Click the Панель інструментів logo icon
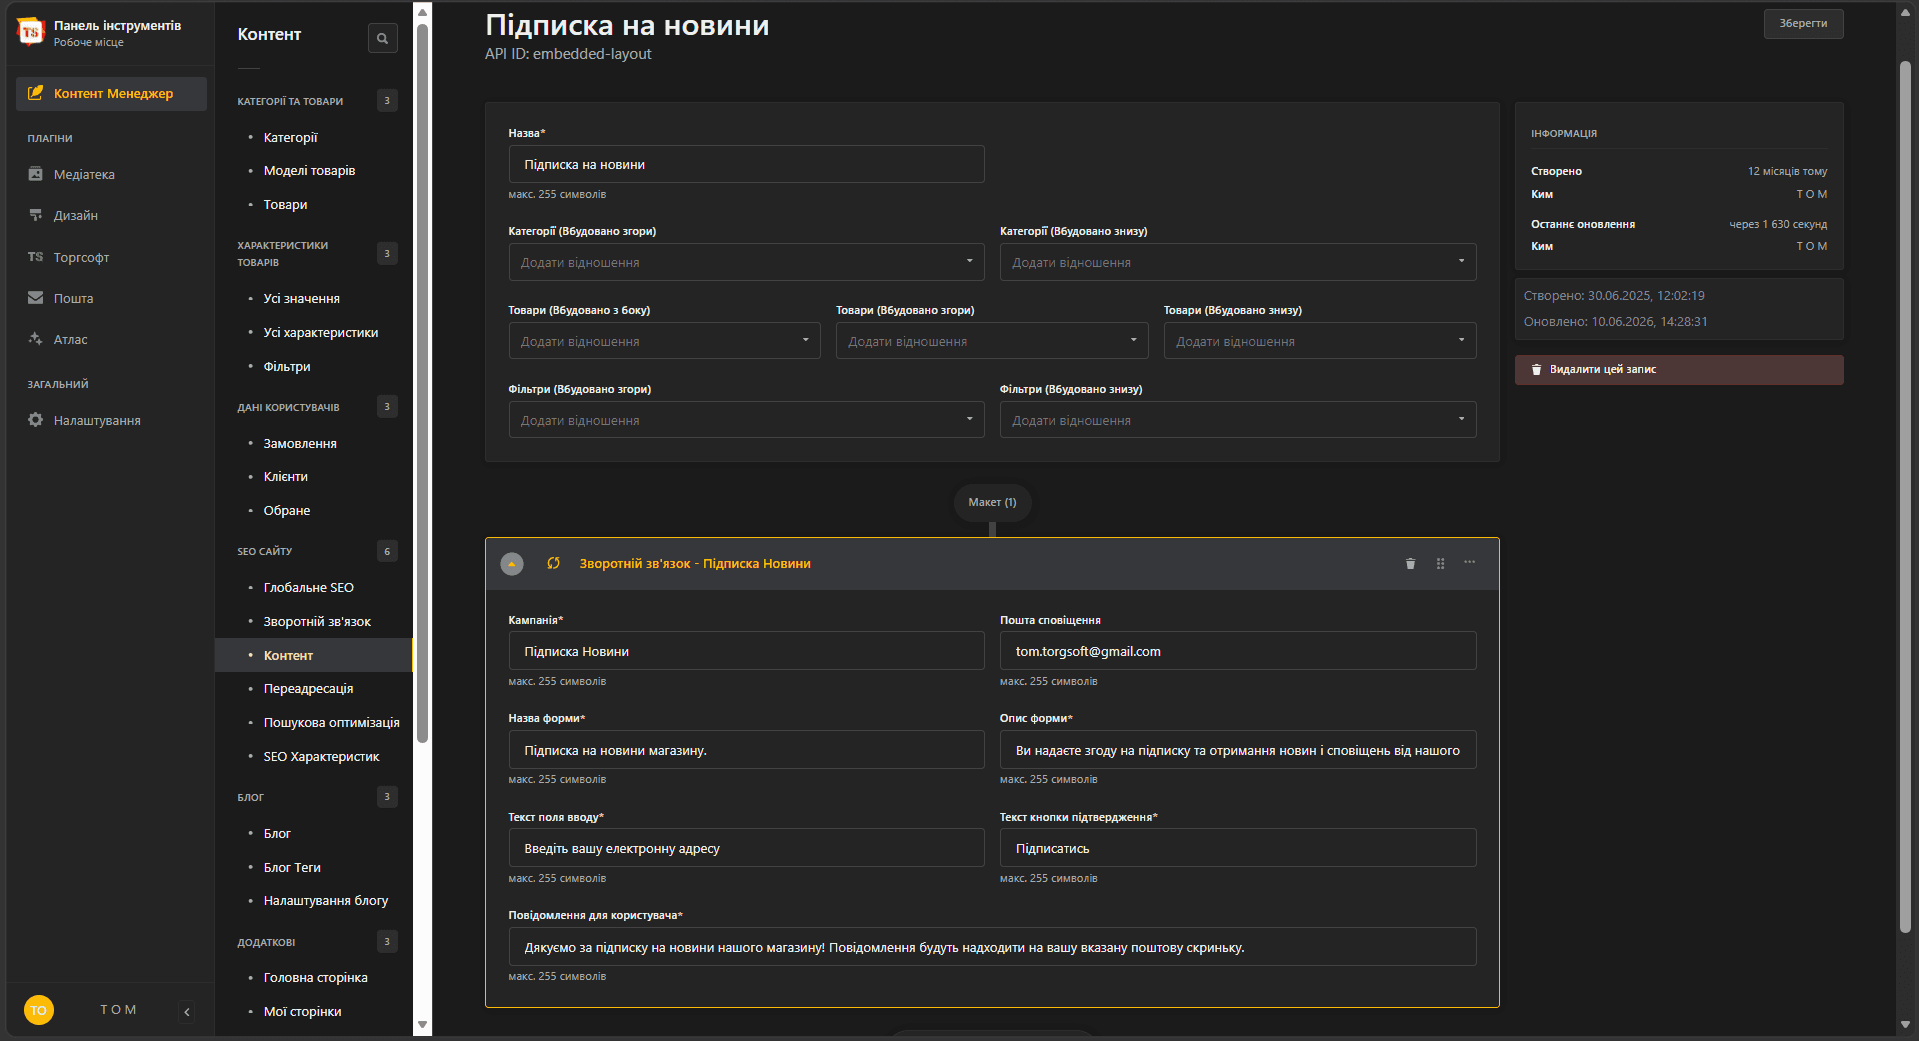The width and height of the screenshot is (1919, 1041). (31, 32)
